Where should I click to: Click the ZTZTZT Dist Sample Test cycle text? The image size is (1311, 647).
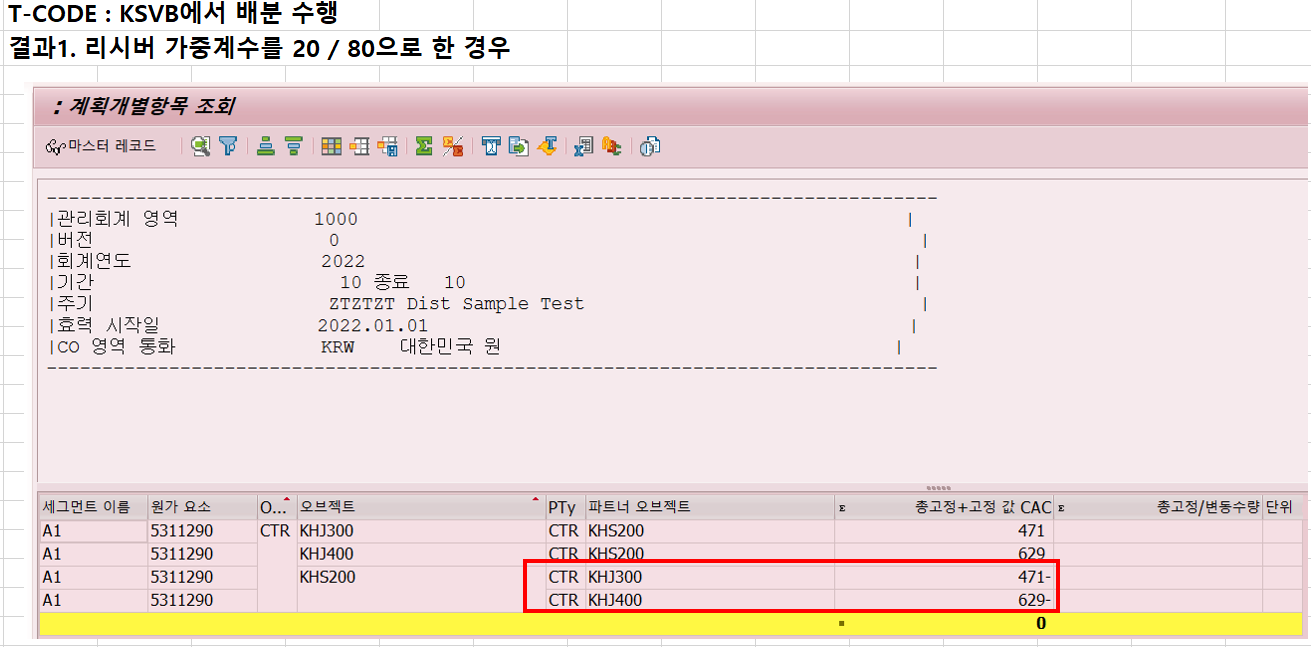click(x=456, y=304)
